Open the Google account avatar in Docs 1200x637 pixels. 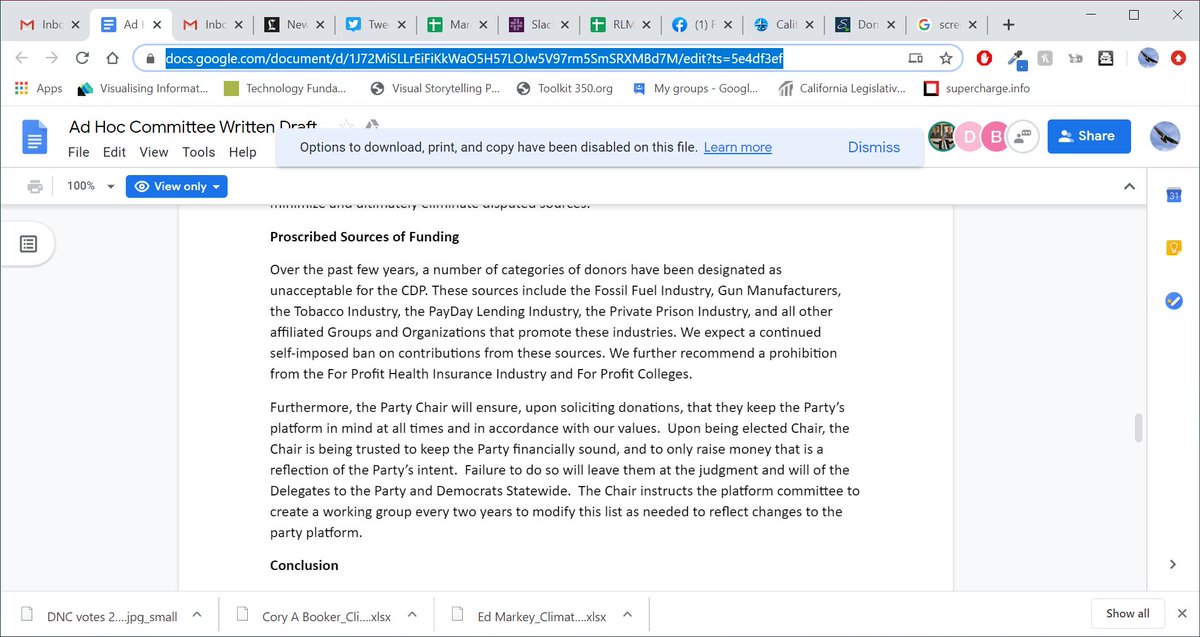click(x=1165, y=137)
